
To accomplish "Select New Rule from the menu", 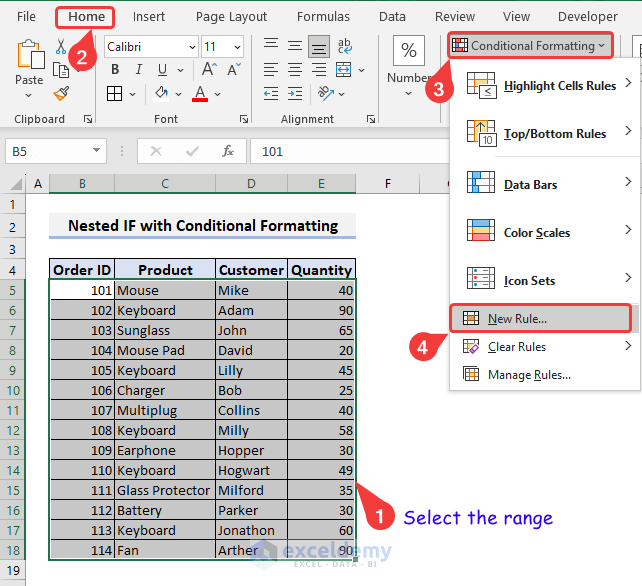I will coord(517,319).
